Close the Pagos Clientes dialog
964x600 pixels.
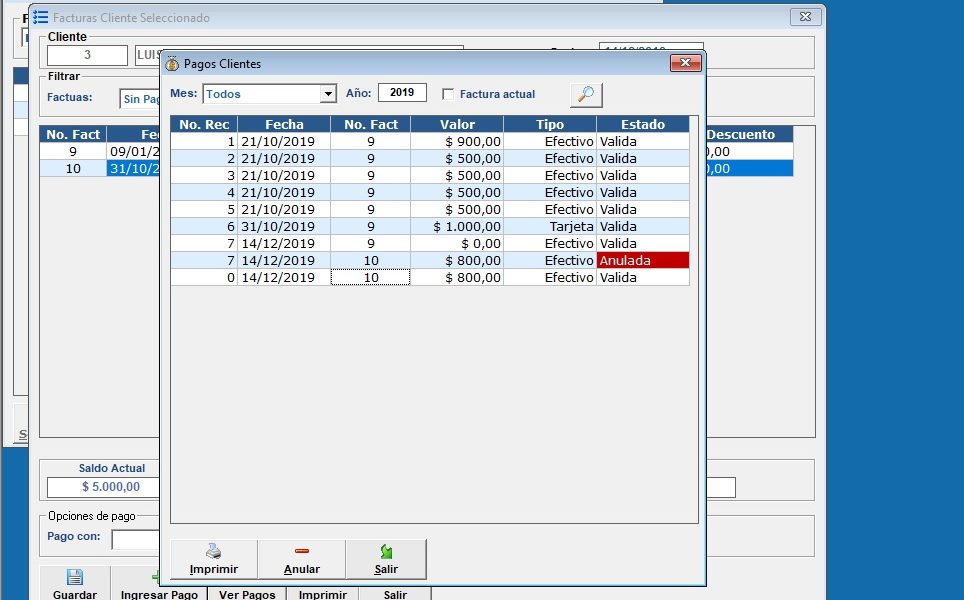684,63
